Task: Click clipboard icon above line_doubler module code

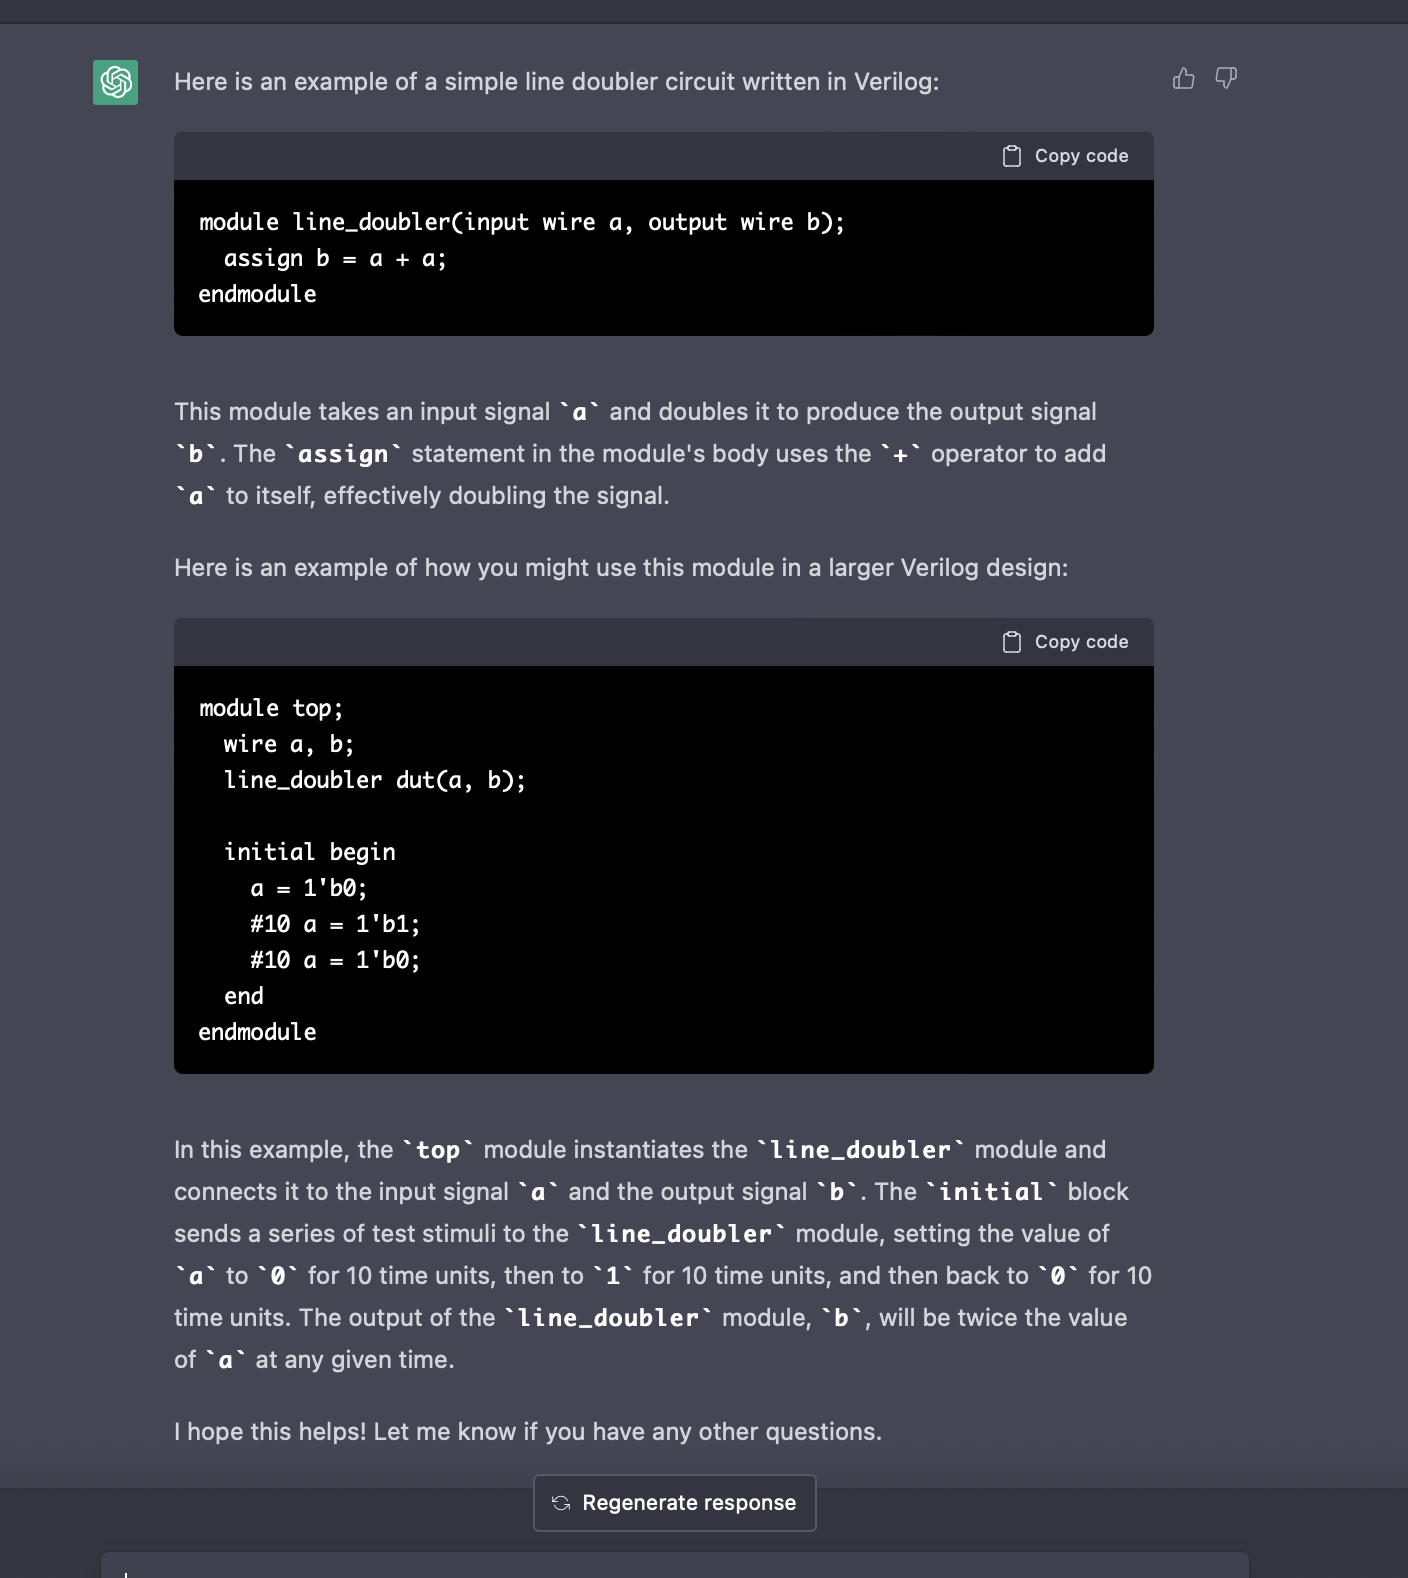Action: click(x=1012, y=156)
